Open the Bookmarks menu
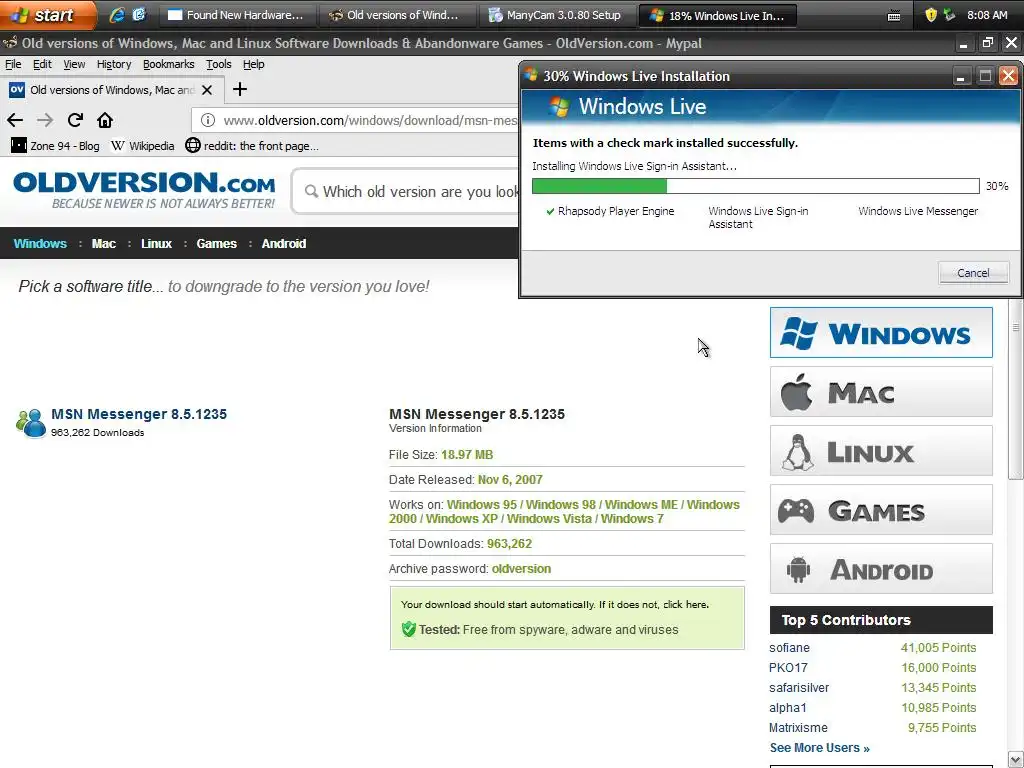The image size is (1024, 768). pos(168,64)
